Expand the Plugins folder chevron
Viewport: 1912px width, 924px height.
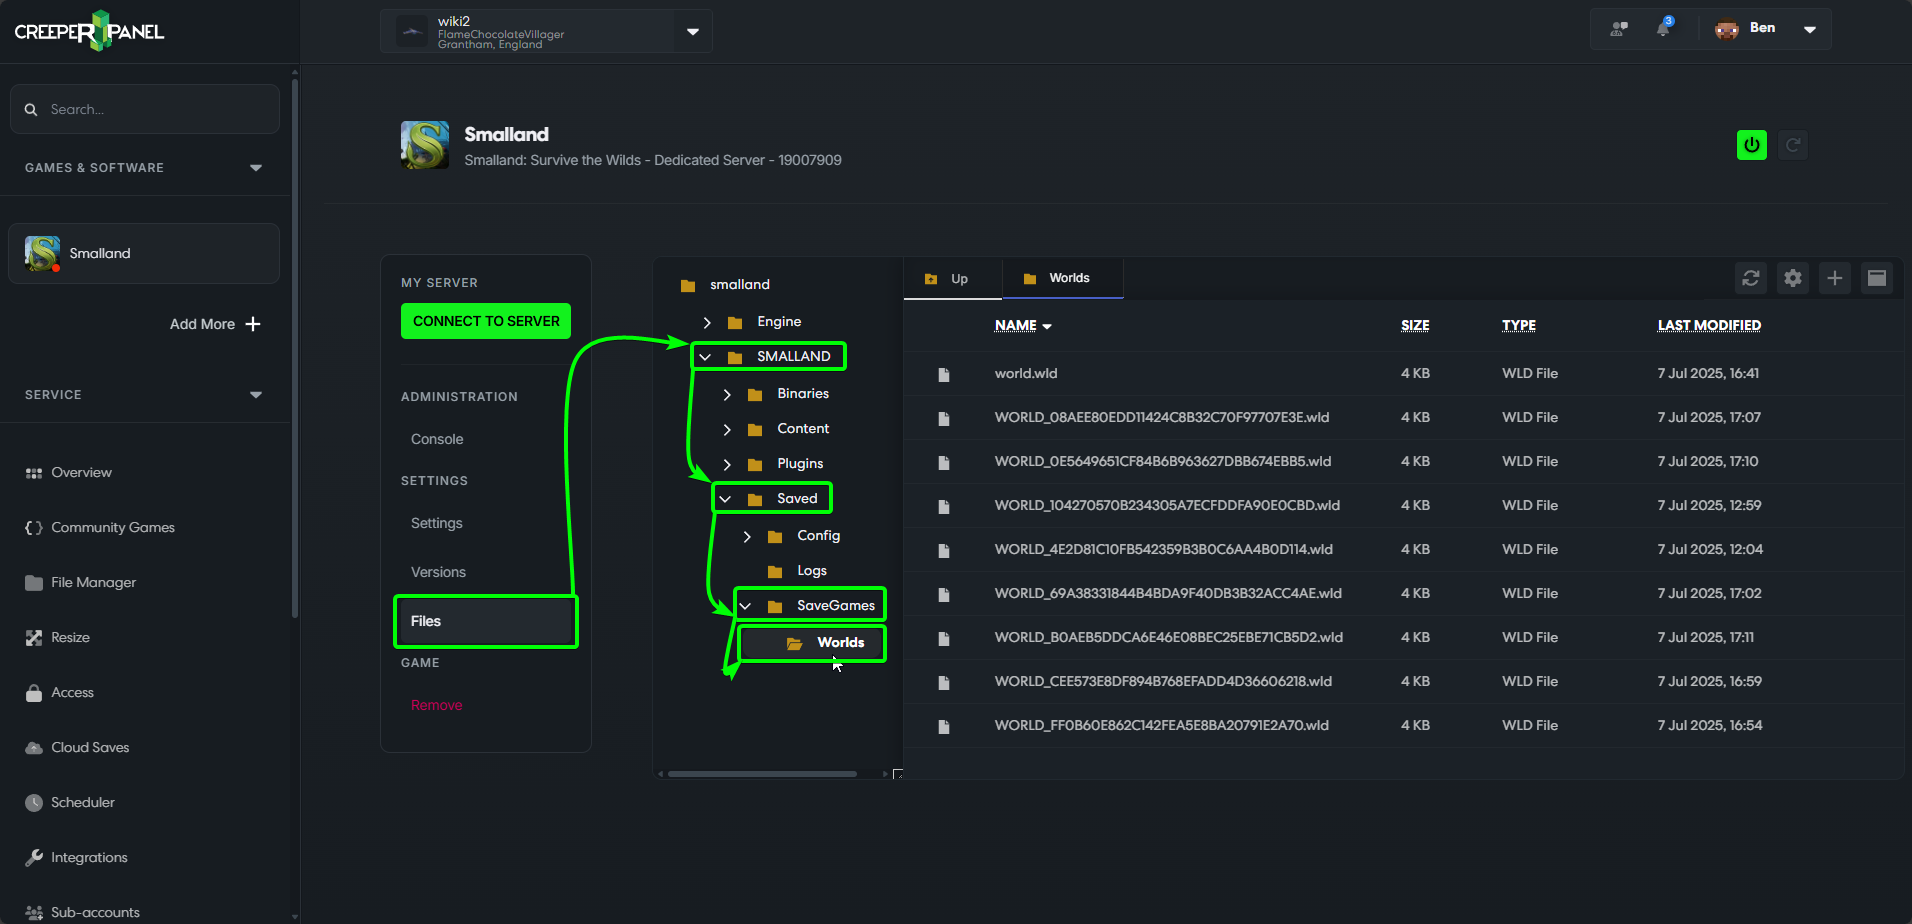[x=727, y=464]
